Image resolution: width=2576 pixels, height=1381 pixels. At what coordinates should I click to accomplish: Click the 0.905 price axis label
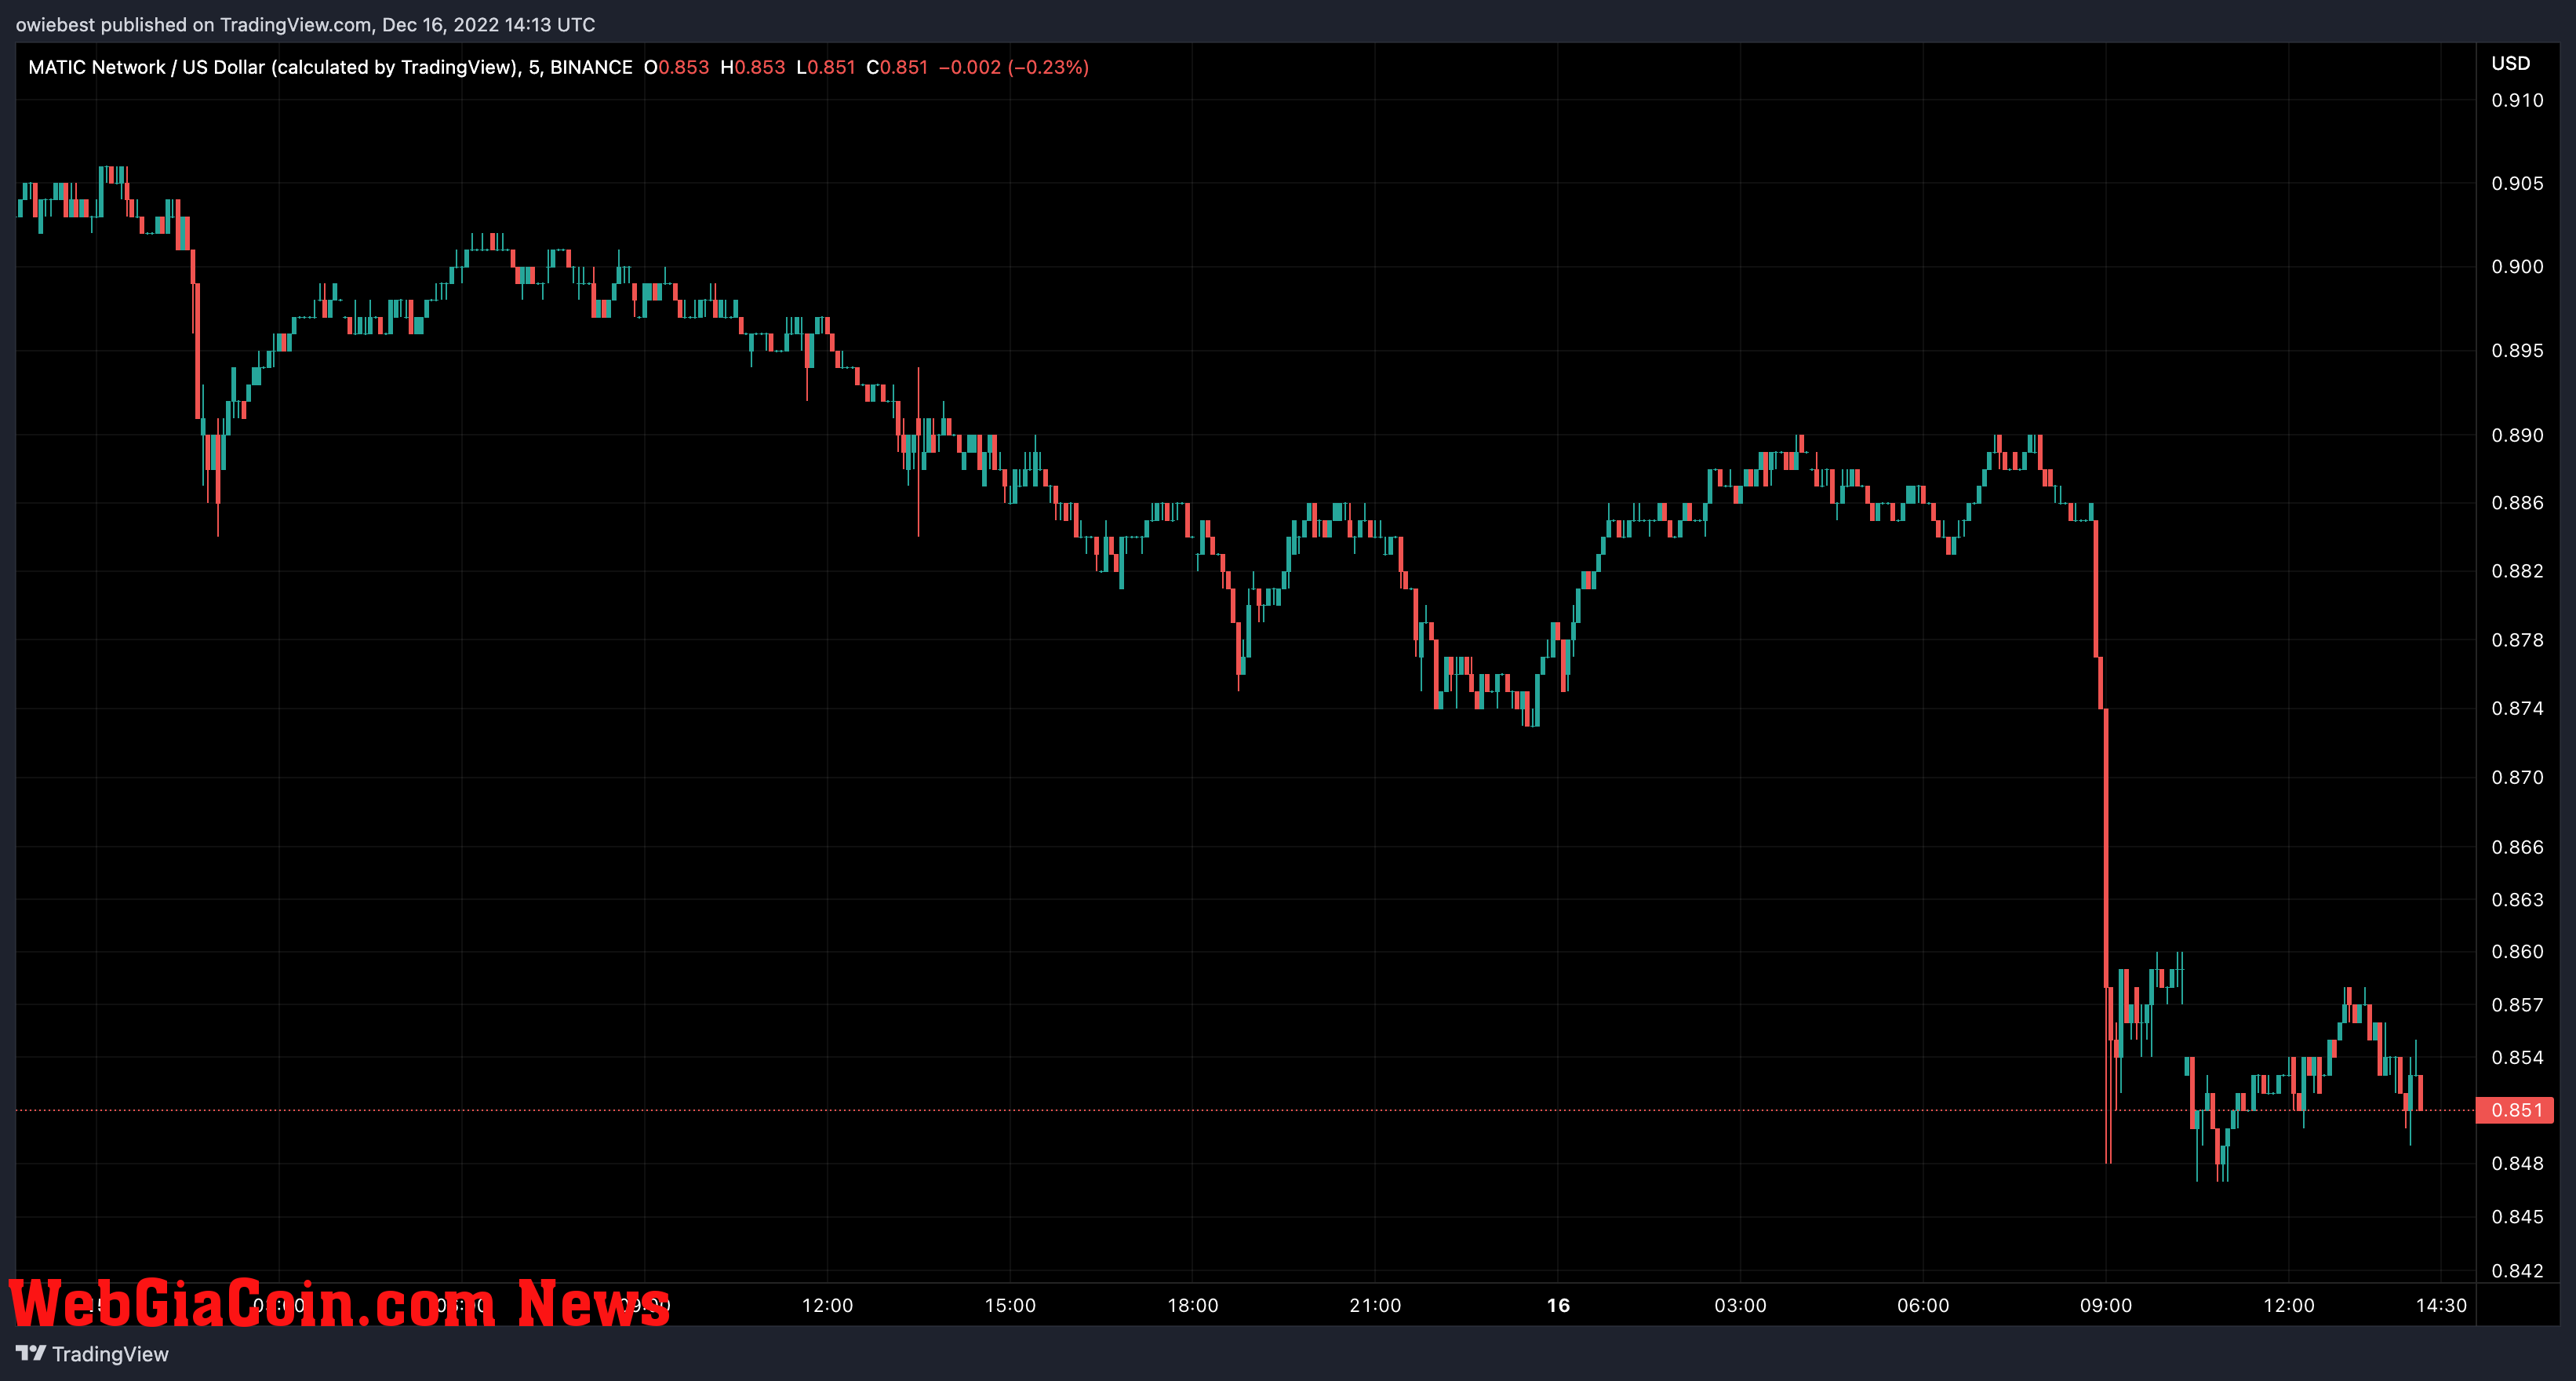click(2517, 183)
